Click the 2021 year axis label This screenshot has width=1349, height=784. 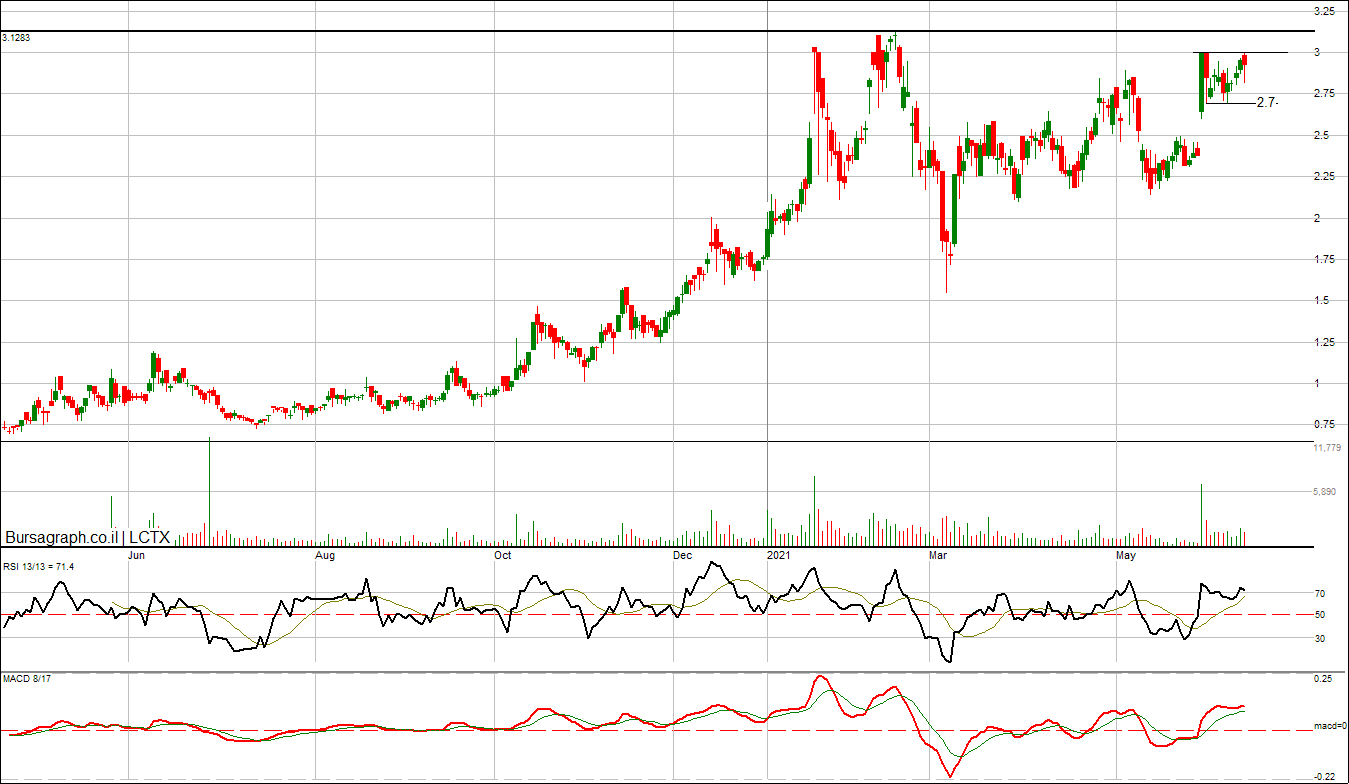tap(779, 554)
